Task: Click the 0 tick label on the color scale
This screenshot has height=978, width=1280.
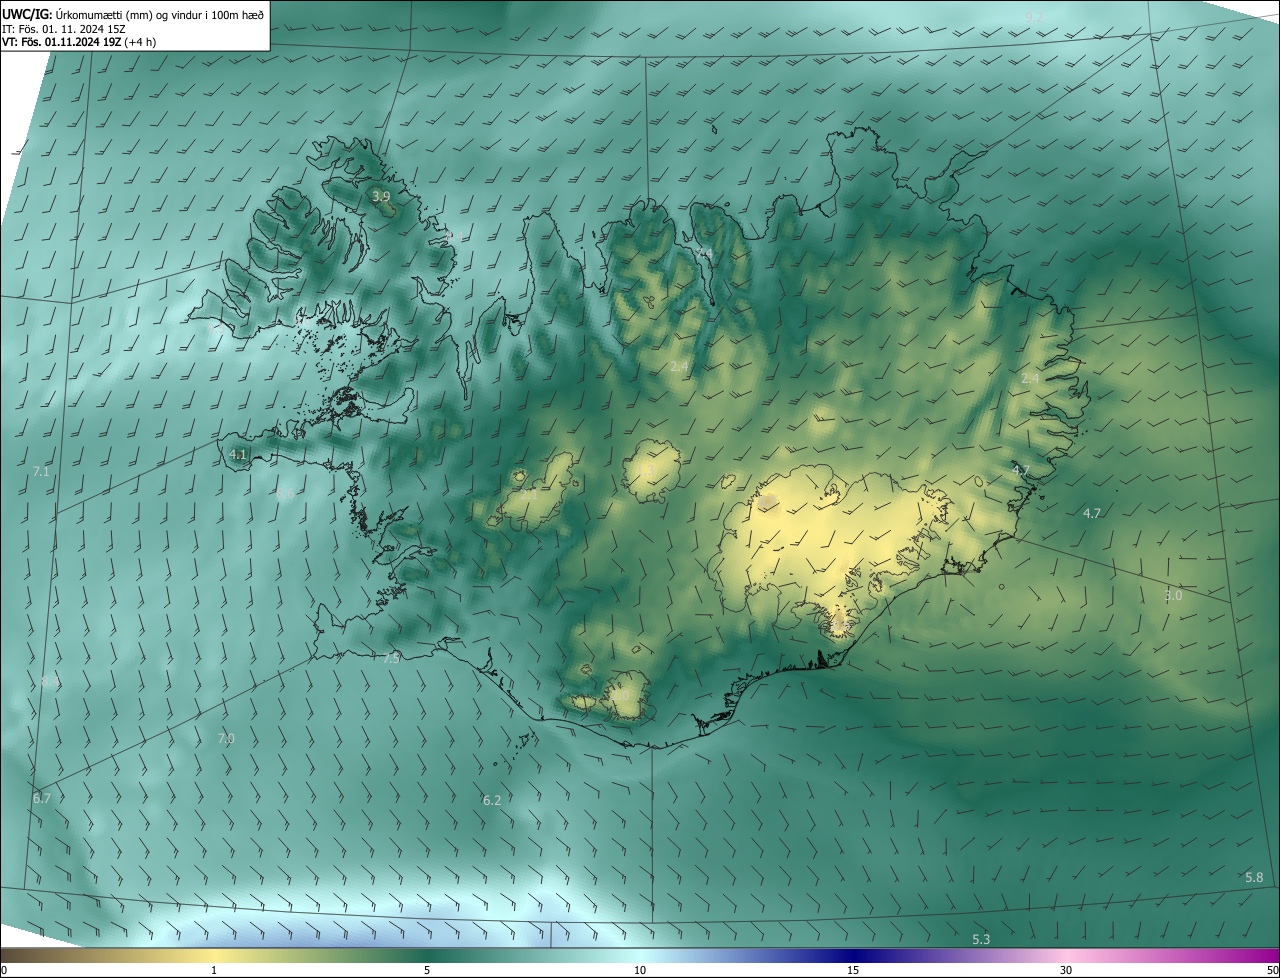Action: point(4,970)
